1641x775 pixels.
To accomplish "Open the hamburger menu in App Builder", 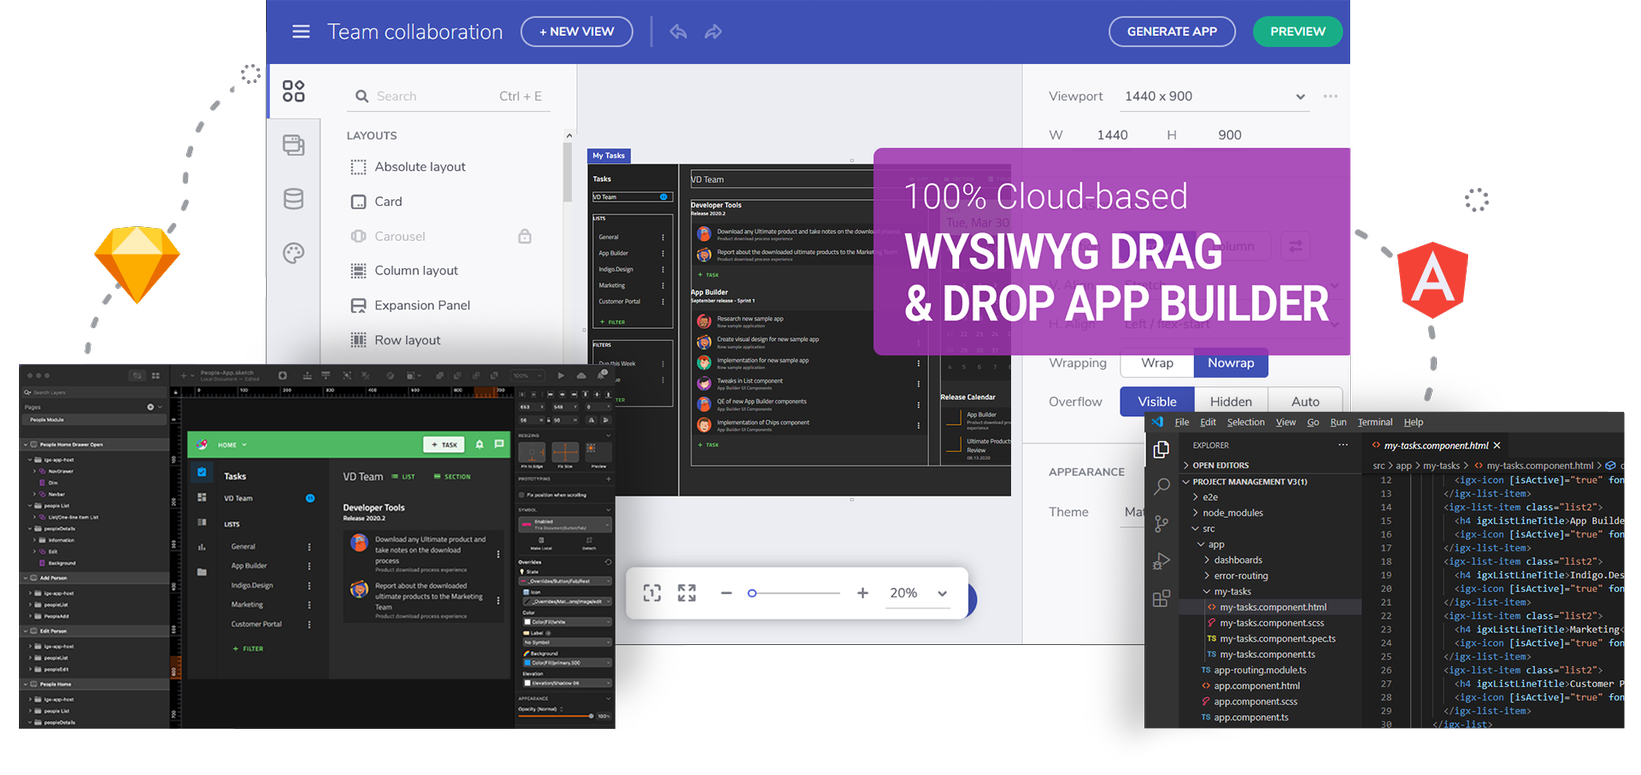I will click(x=301, y=32).
